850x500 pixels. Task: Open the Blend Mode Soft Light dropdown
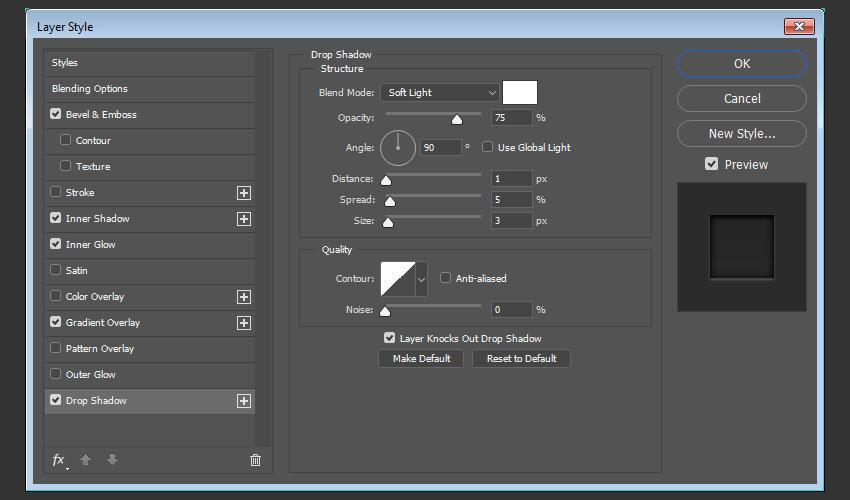pyautogui.click(x=440, y=93)
